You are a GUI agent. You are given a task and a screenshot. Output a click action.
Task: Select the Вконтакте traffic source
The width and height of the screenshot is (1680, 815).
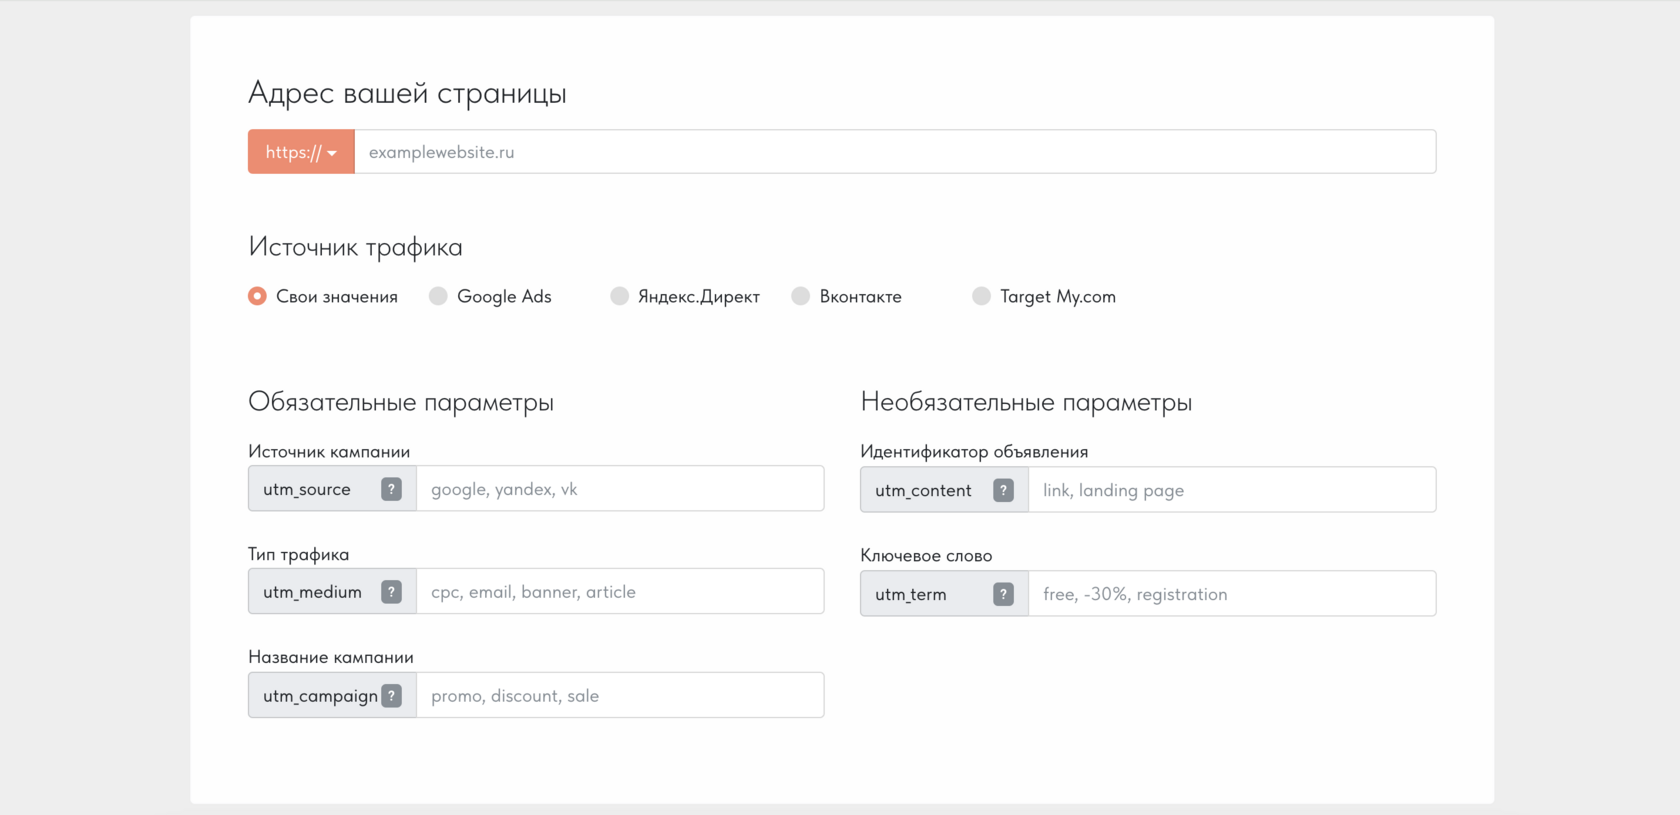(801, 296)
